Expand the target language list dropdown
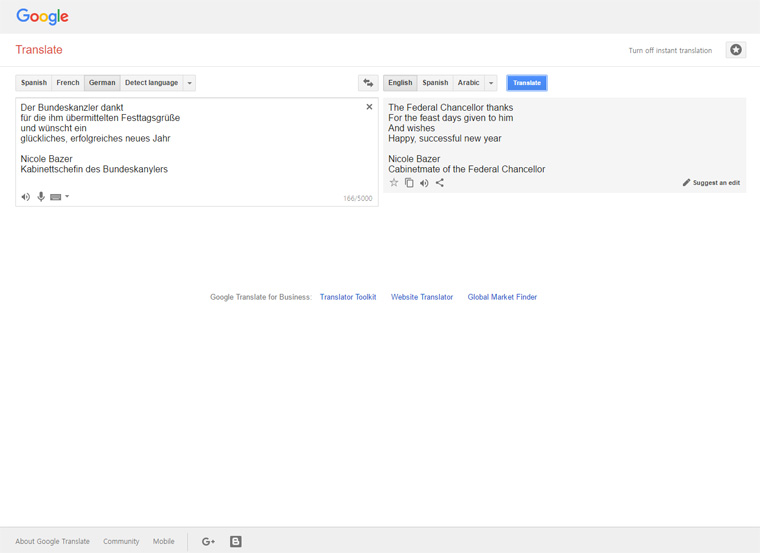Viewport: 760px width, 553px height. pos(491,83)
